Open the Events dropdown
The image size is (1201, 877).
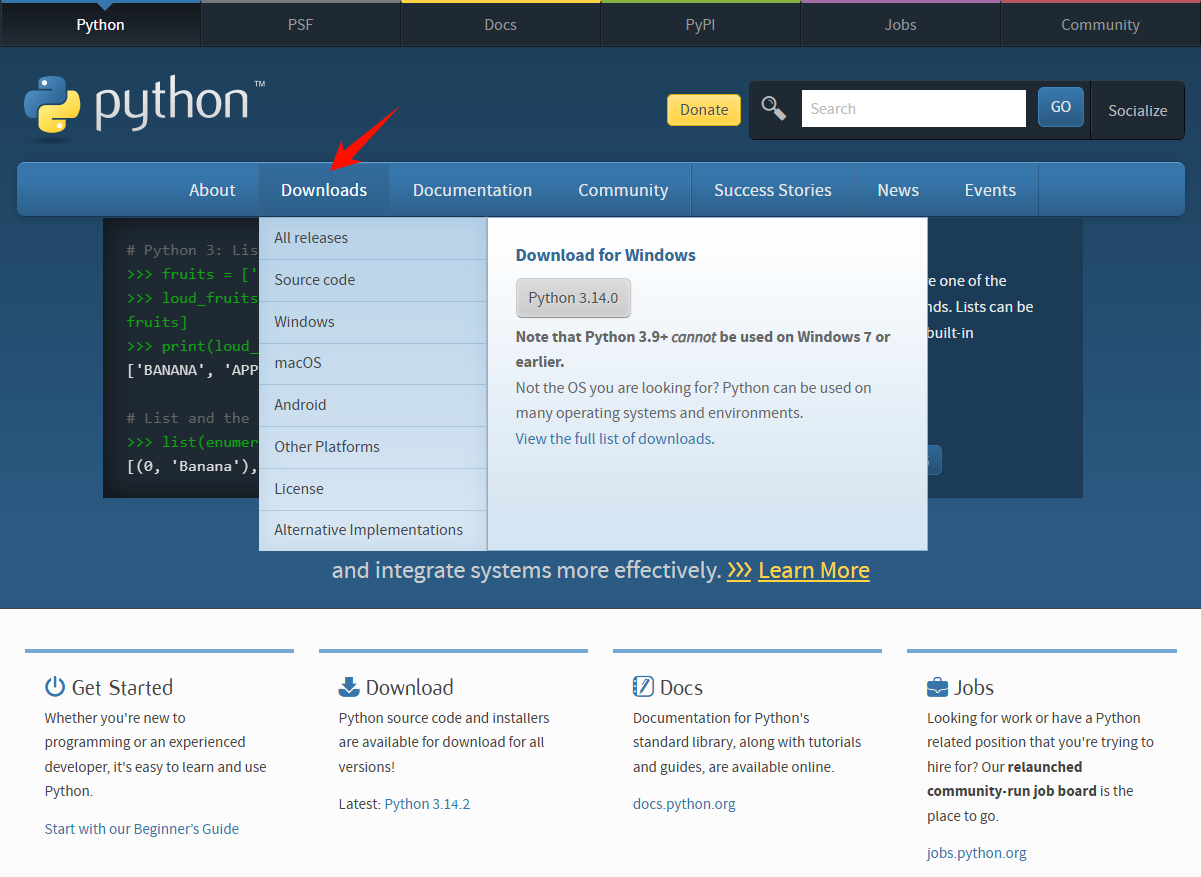click(989, 189)
